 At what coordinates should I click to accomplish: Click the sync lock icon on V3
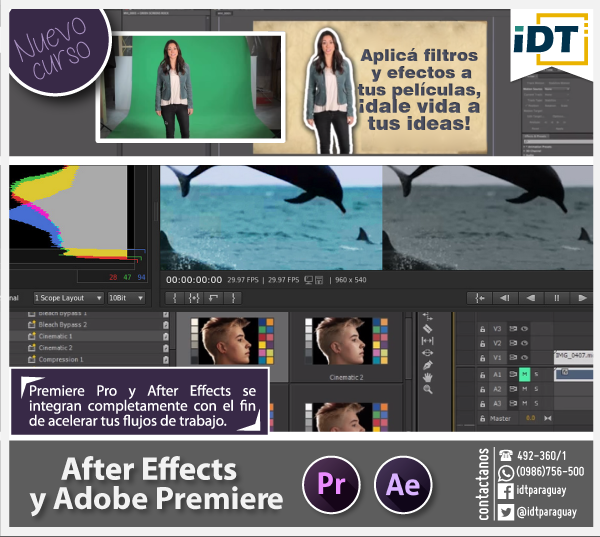[513, 328]
